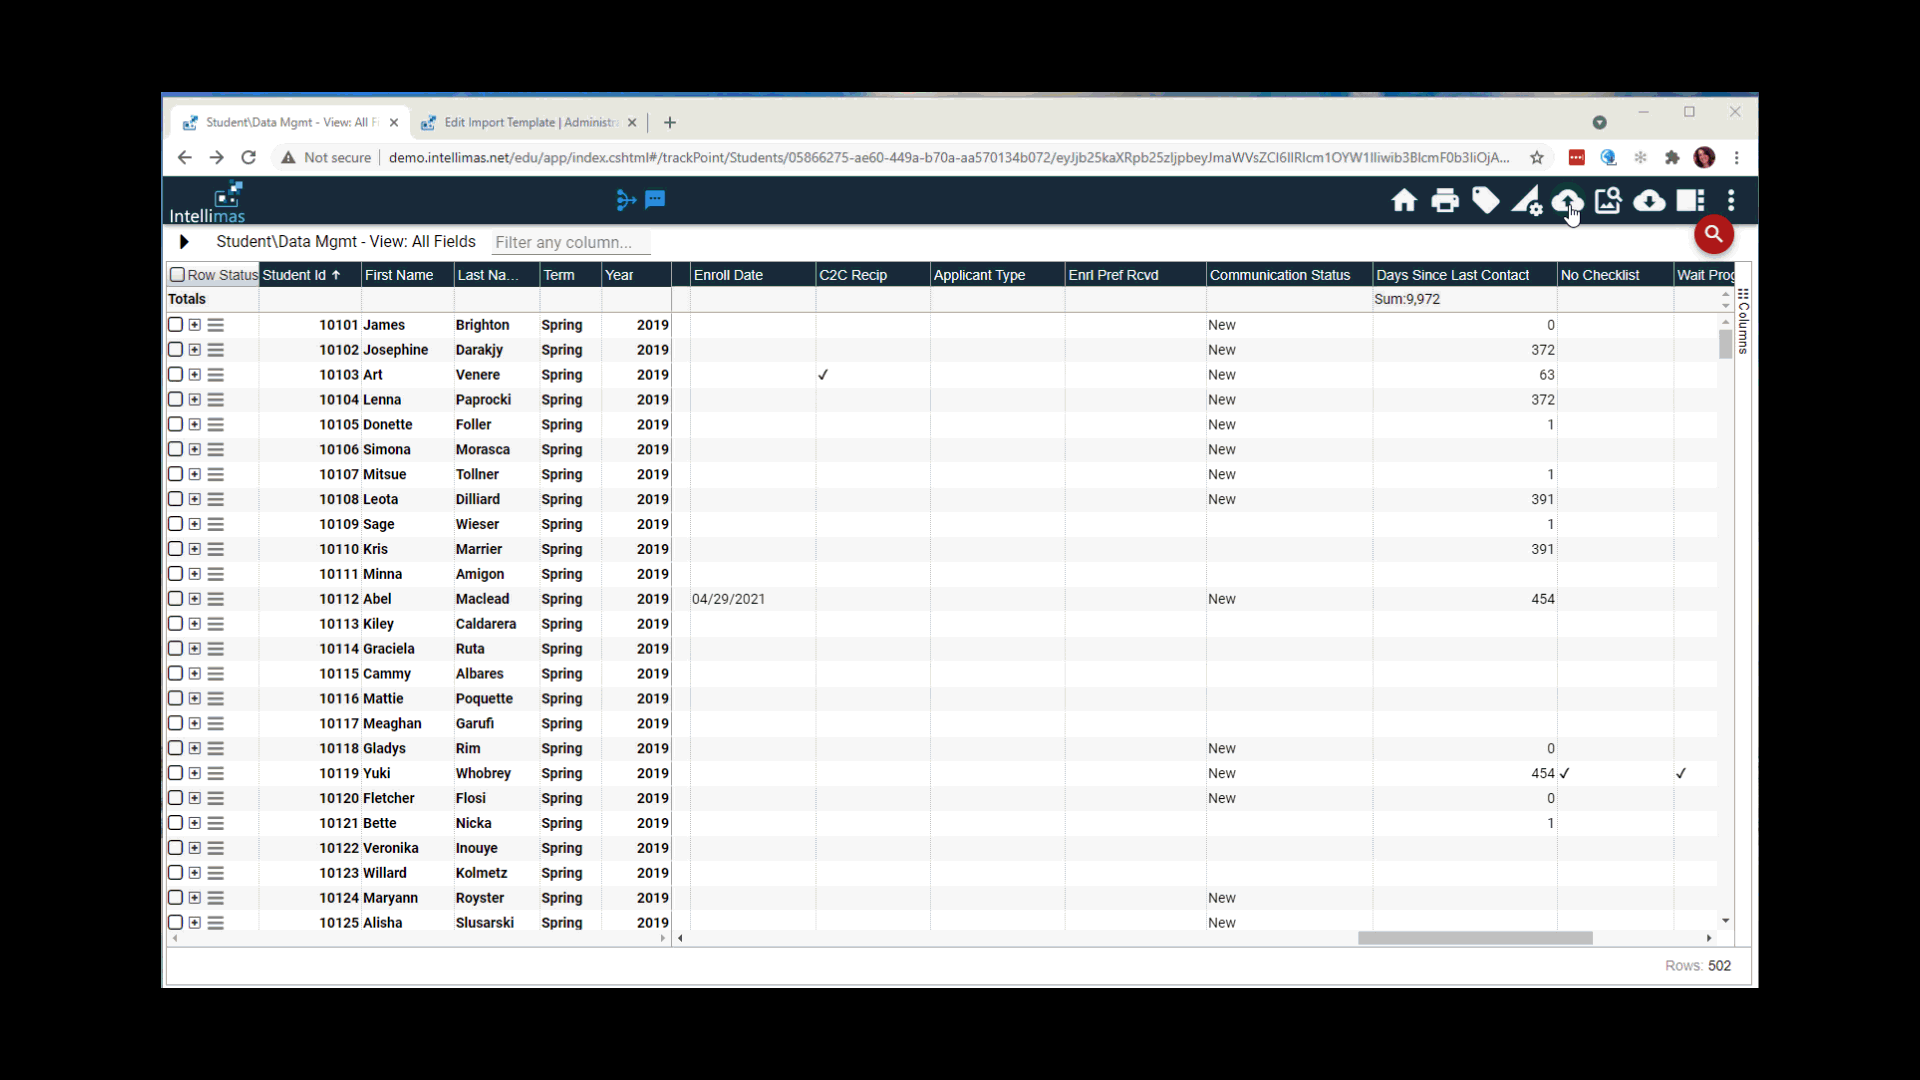The height and width of the screenshot is (1080, 1920).
Task: Open a new browser tab
Action: click(x=670, y=122)
